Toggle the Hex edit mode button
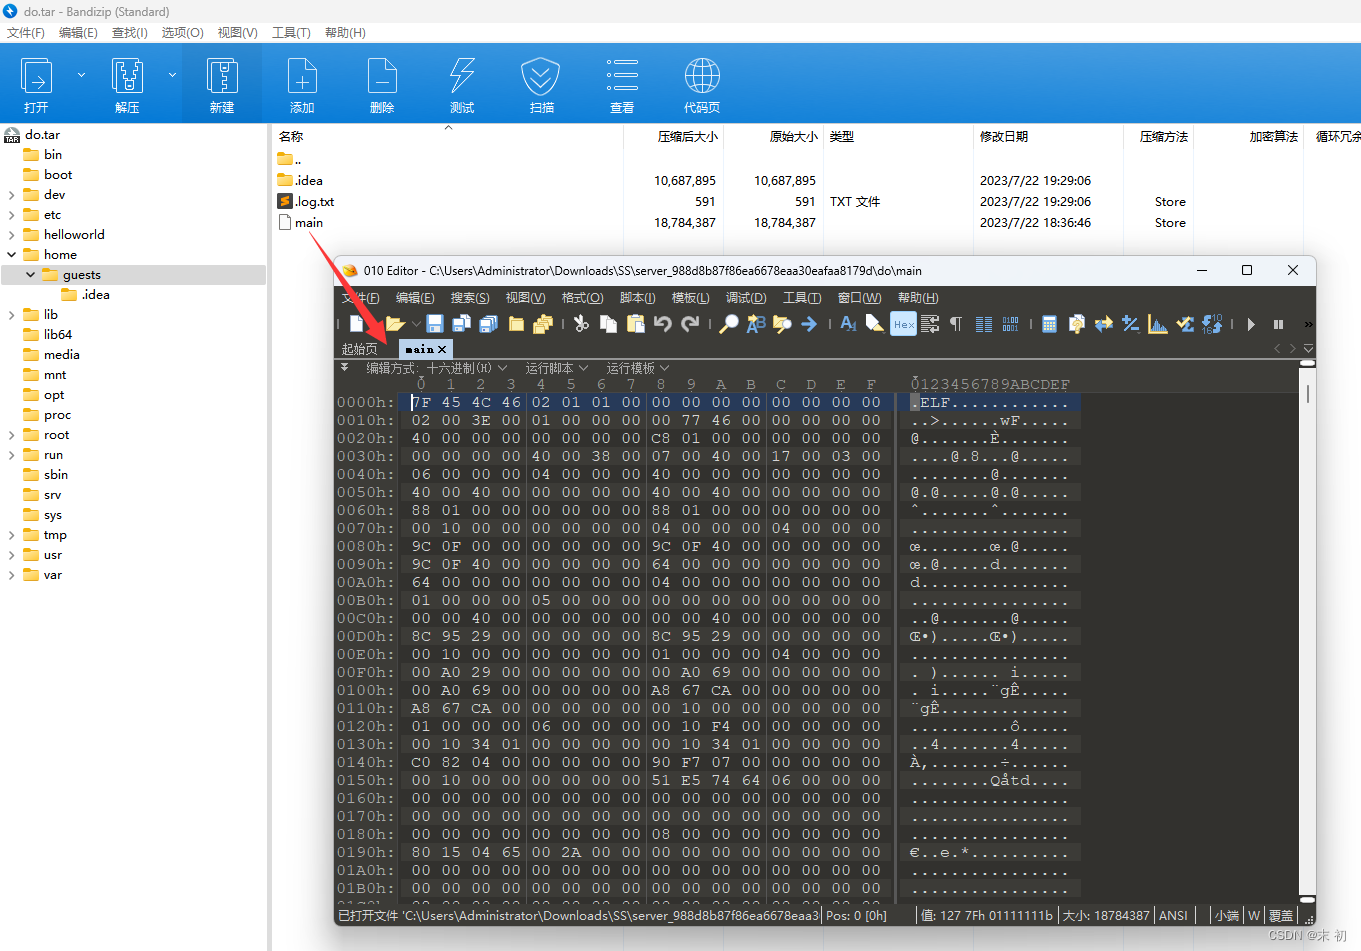This screenshot has width=1361, height=951. pos(903,324)
